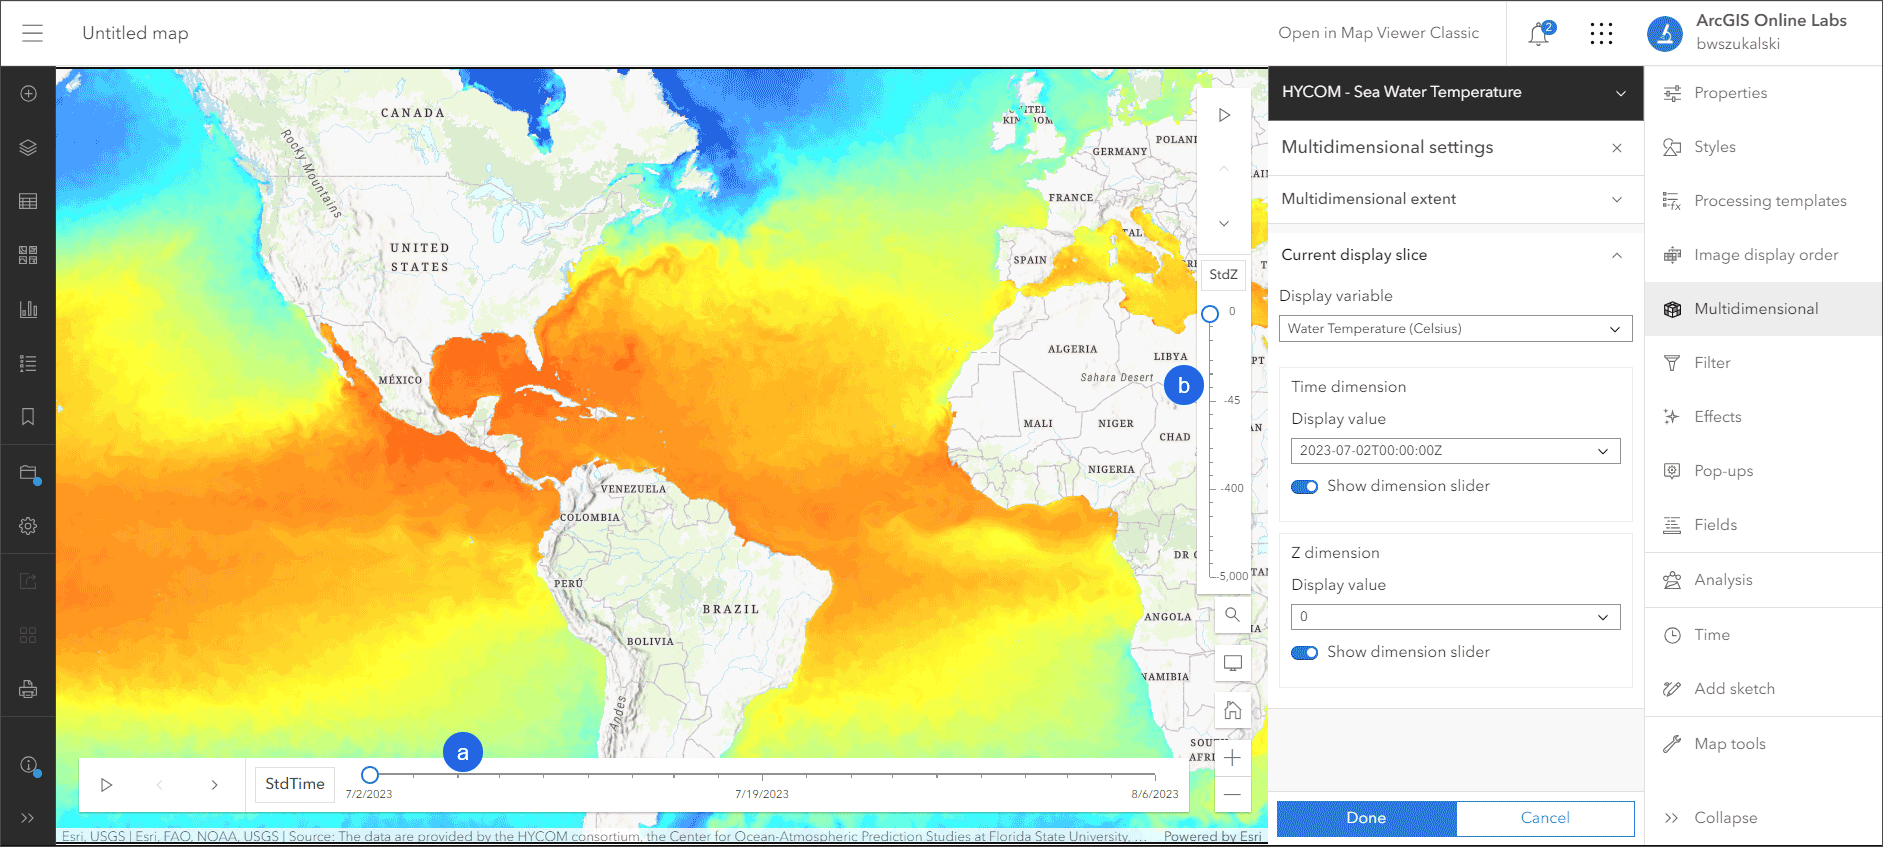Open the Layers pane icon

point(28,147)
